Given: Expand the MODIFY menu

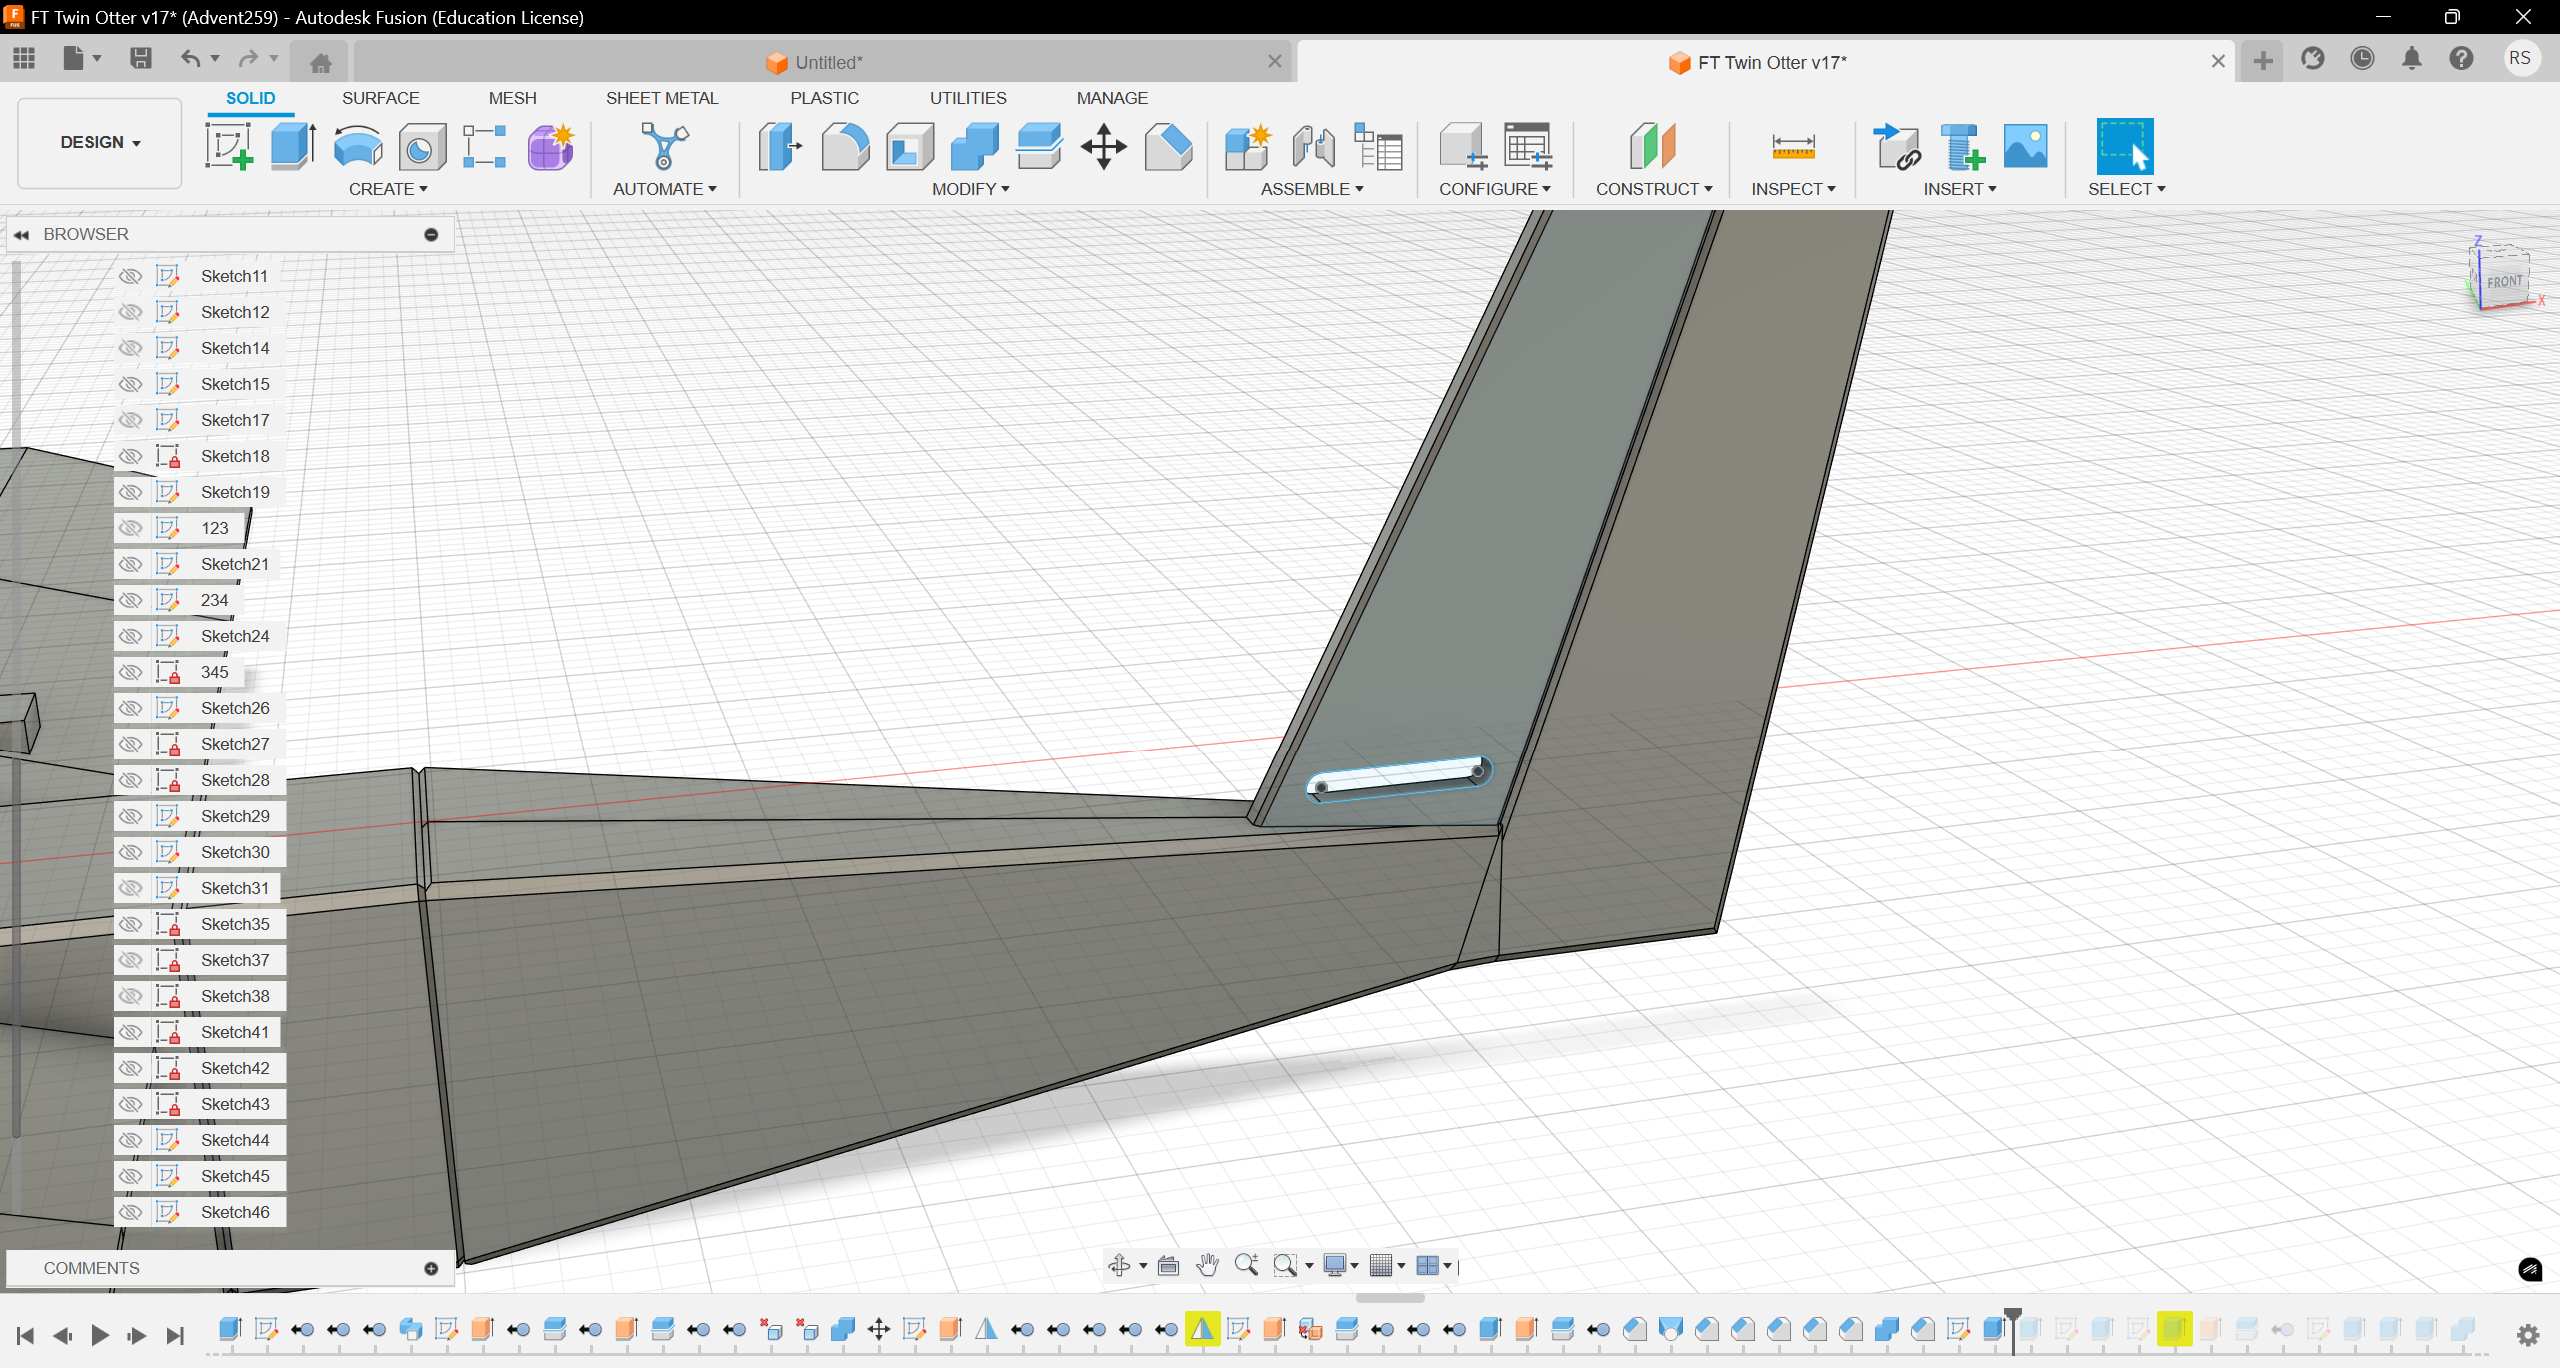Looking at the screenshot, I should click(970, 189).
